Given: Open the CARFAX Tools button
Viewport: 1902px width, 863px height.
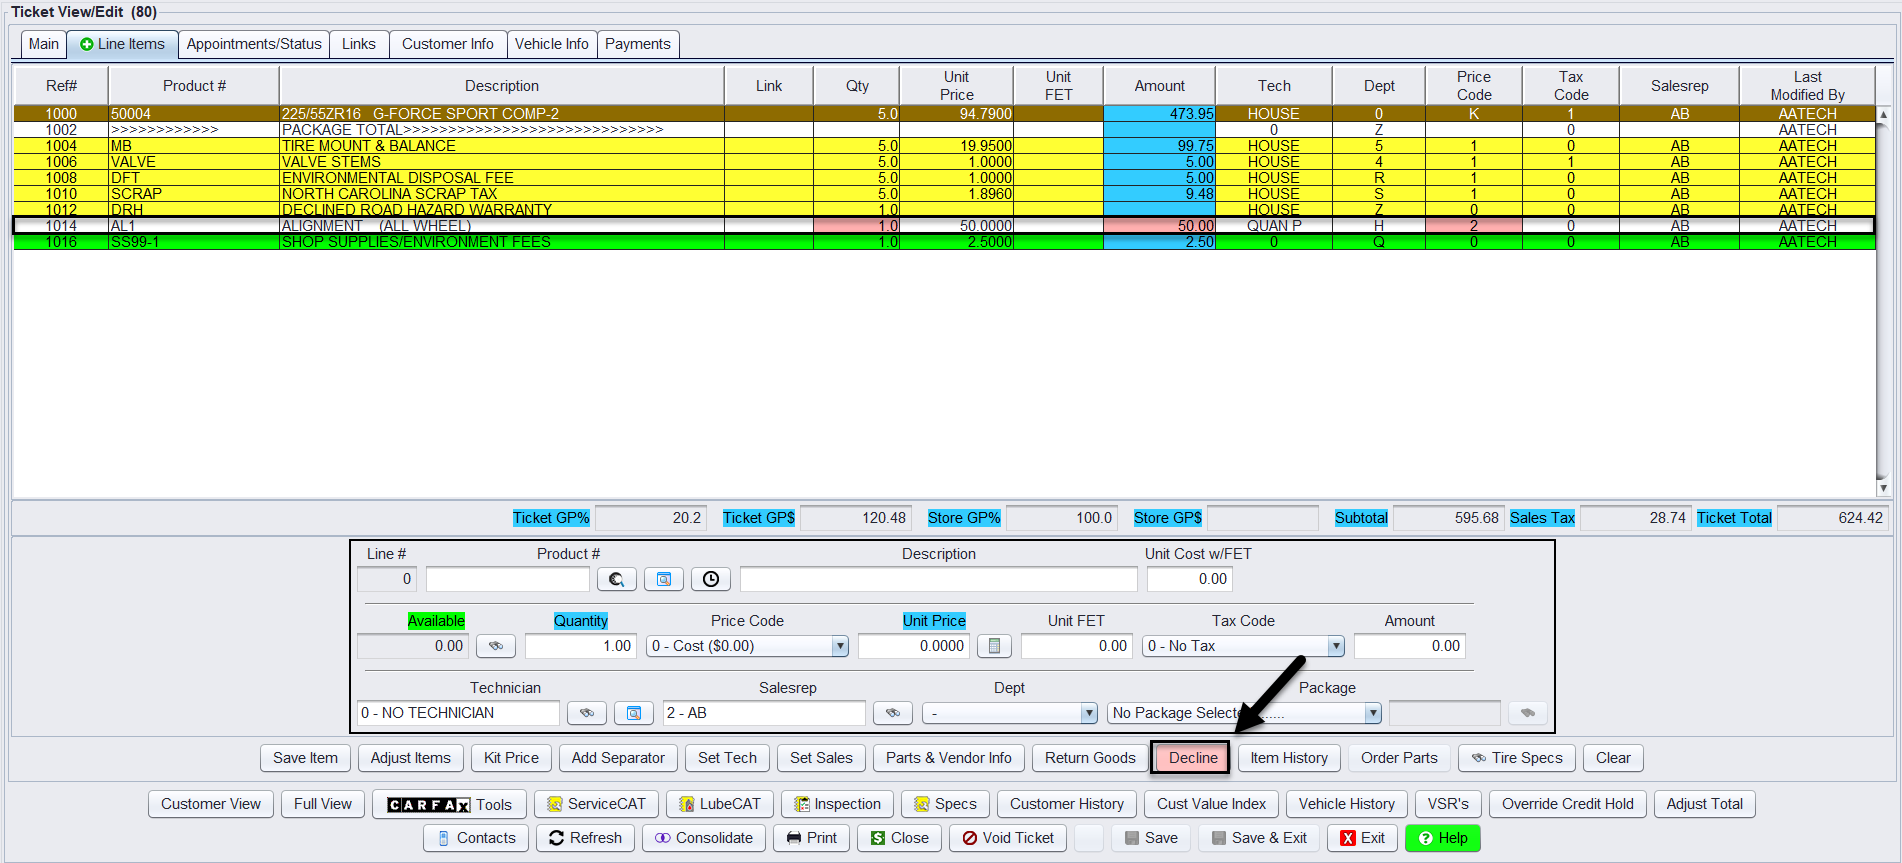Looking at the screenshot, I should [449, 804].
